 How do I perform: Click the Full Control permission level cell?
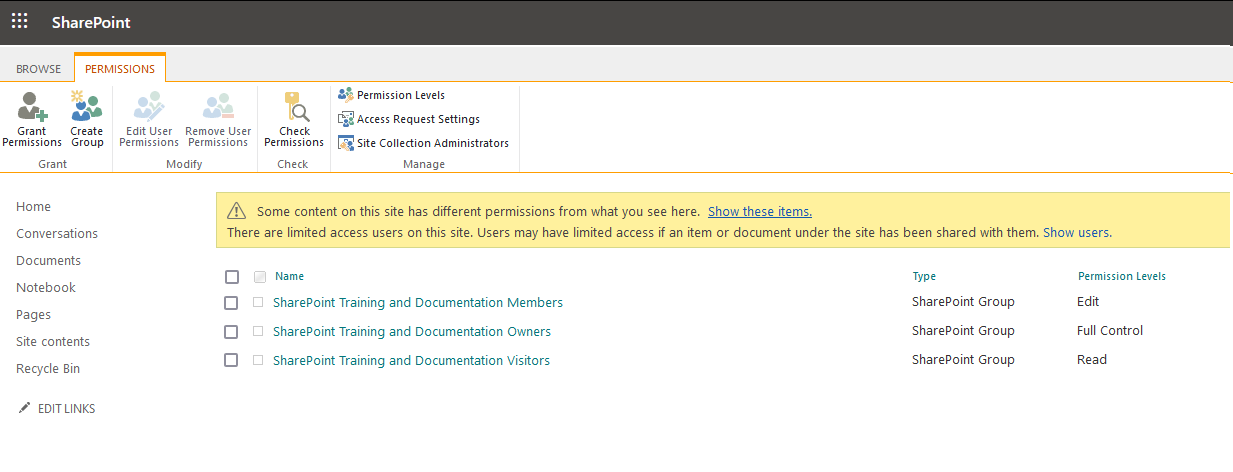coord(1110,330)
